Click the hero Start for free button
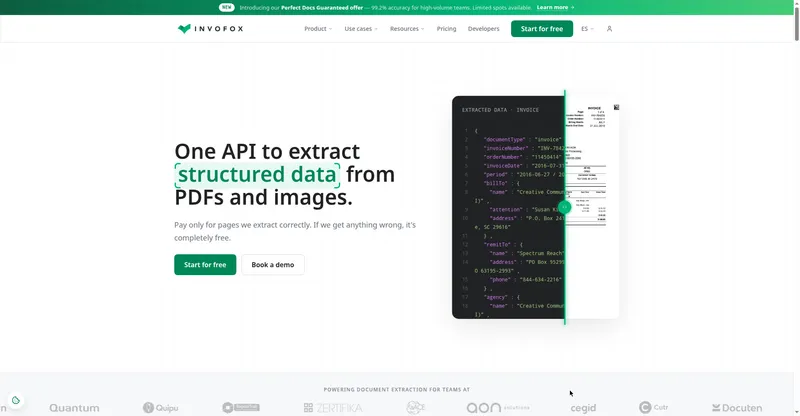Screen dimensions: 800x416 pos(205,264)
